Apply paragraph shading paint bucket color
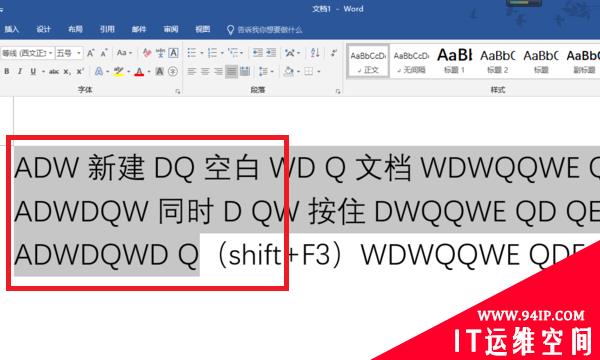This screenshot has height=360, width=600. (x=289, y=72)
